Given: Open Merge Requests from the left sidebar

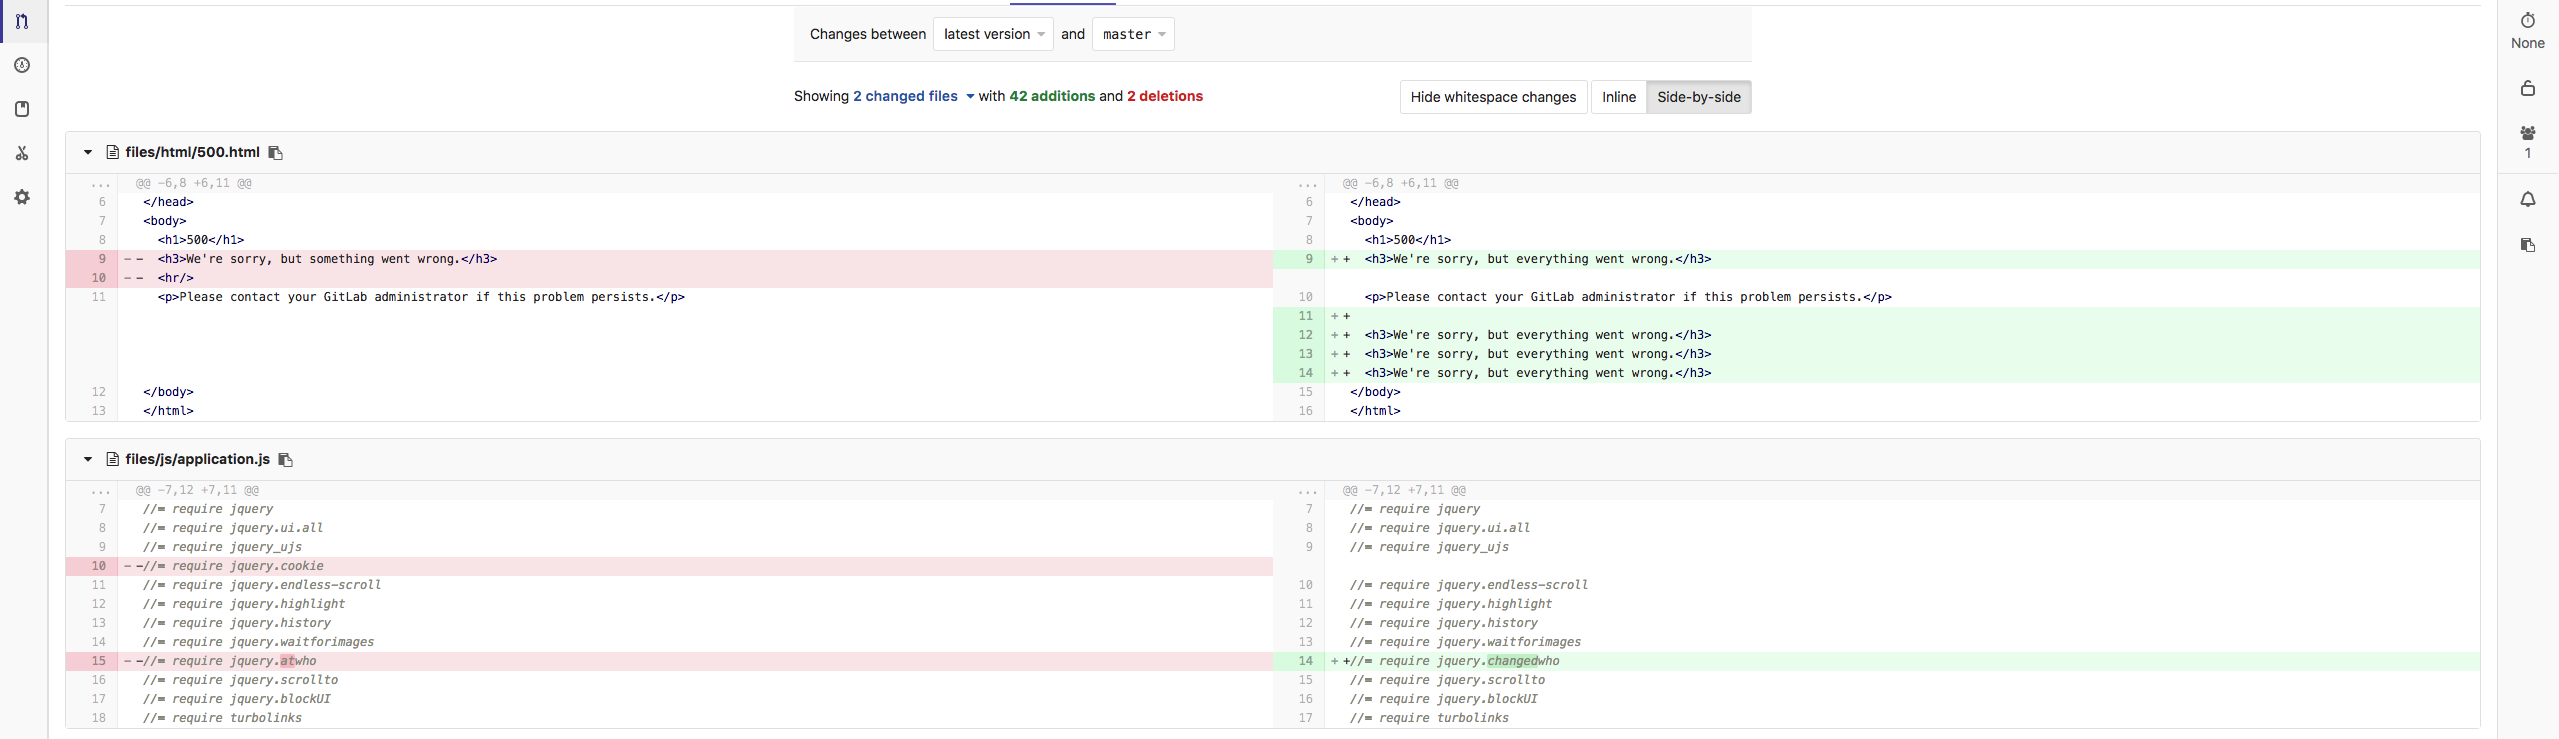Looking at the screenshot, I should [22, 21].
